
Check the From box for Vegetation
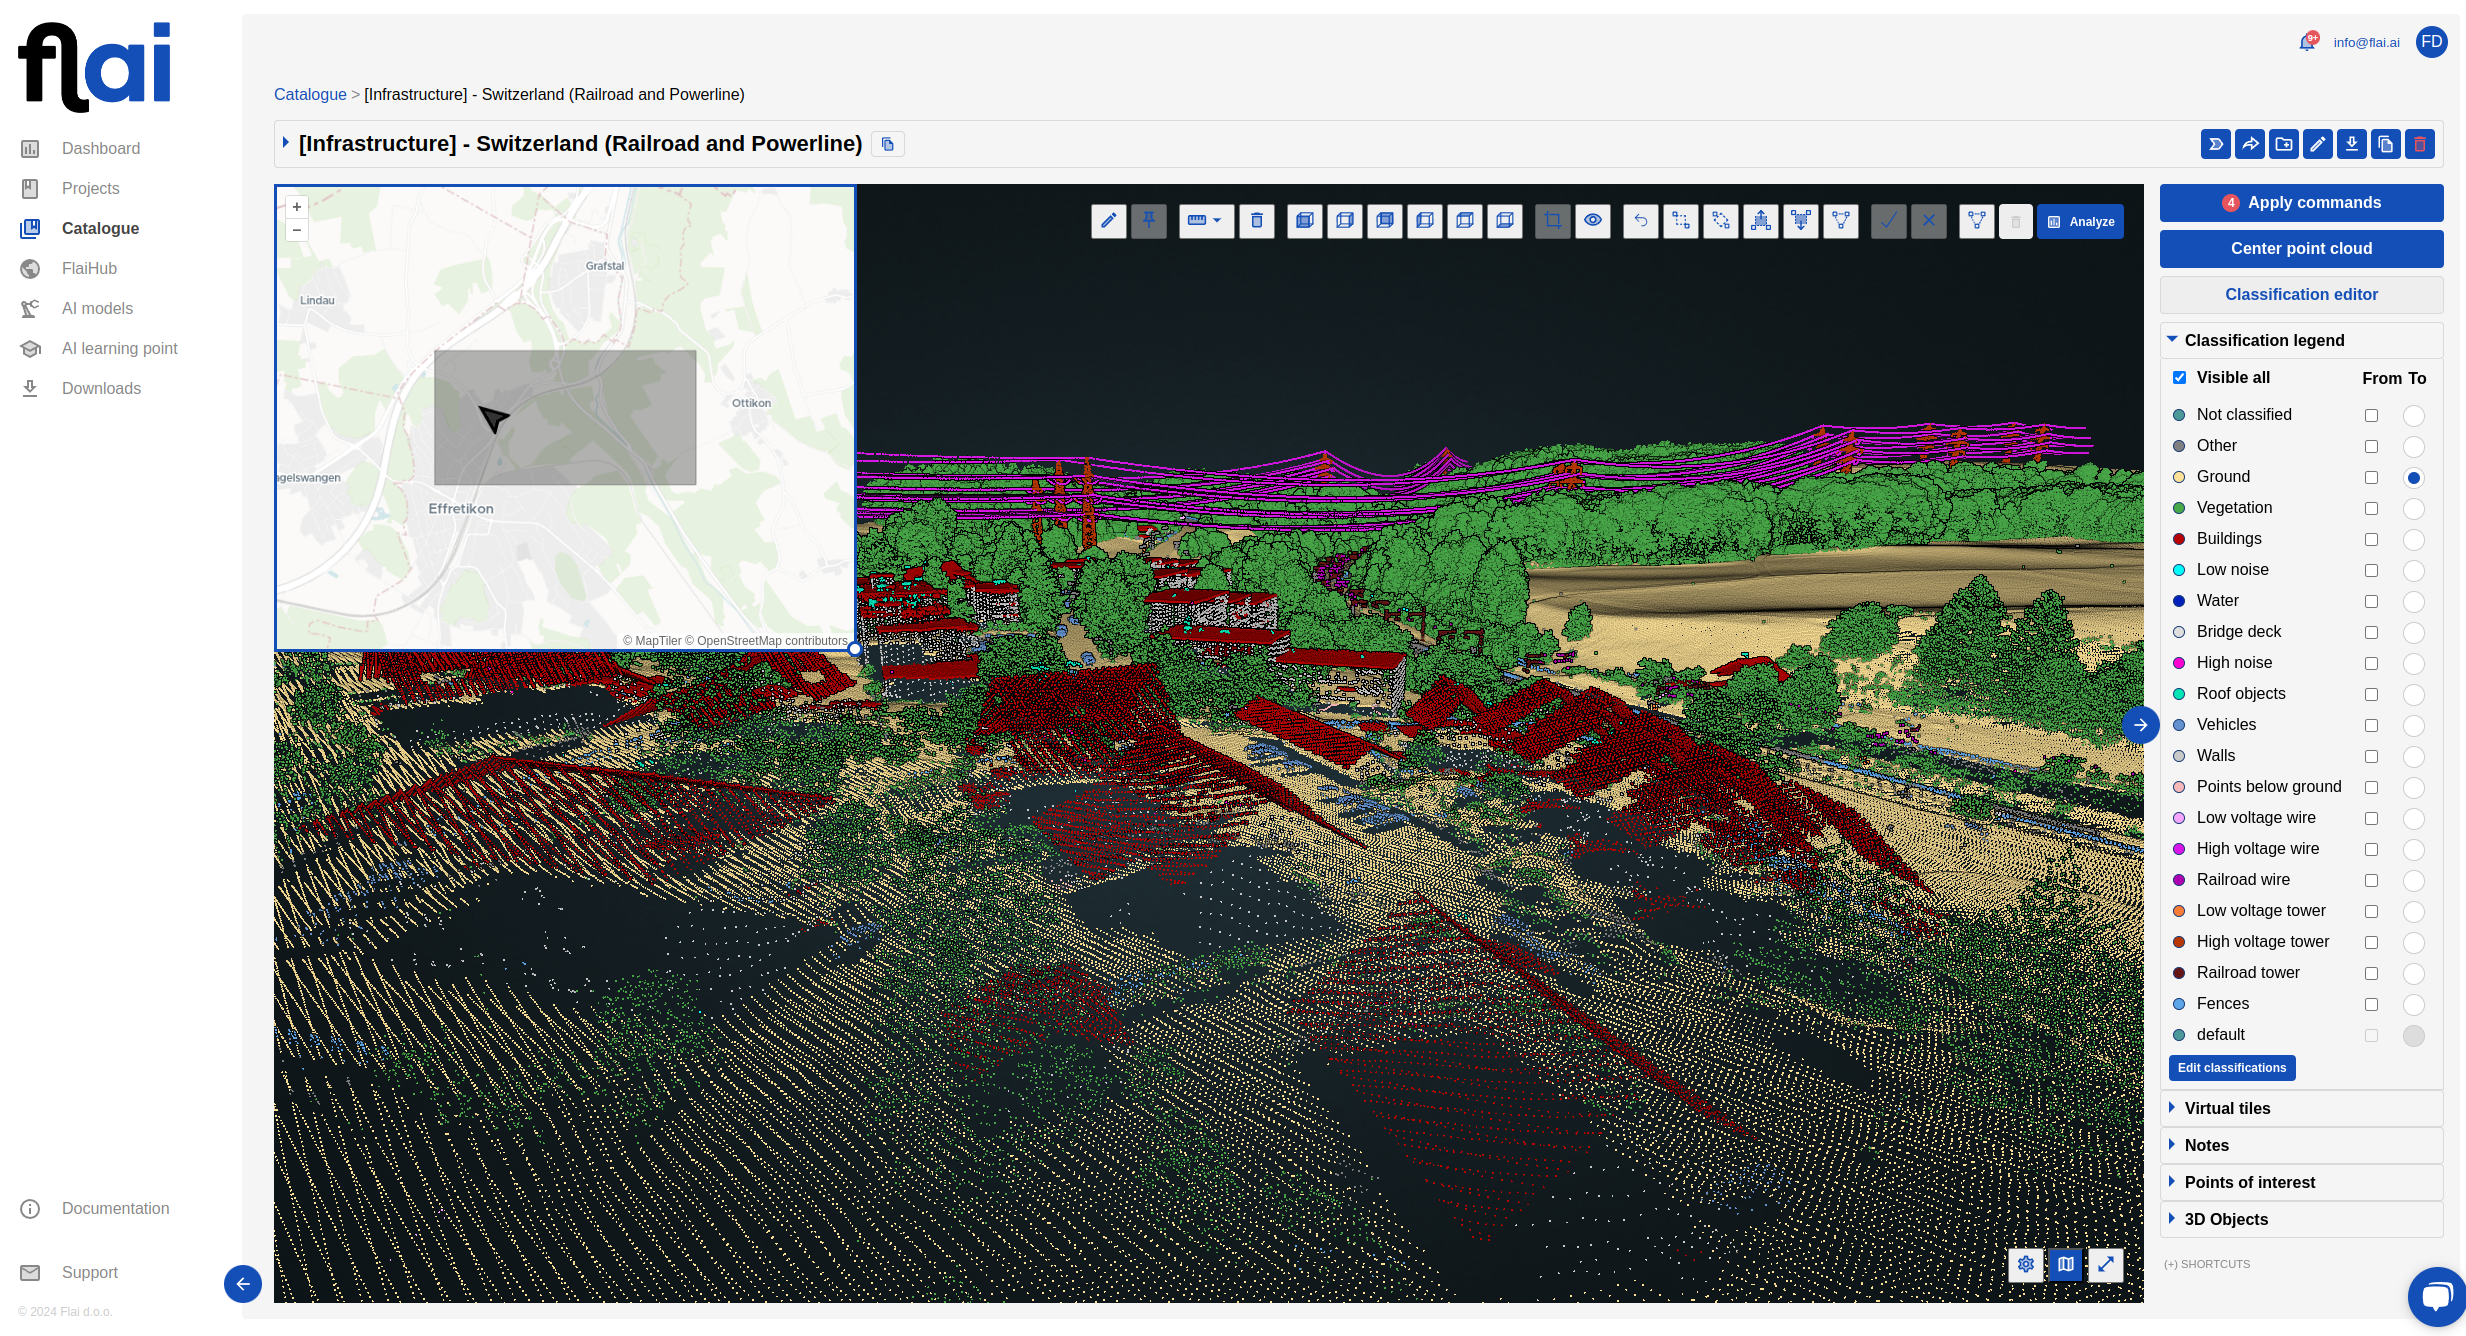coord(2371,509)
